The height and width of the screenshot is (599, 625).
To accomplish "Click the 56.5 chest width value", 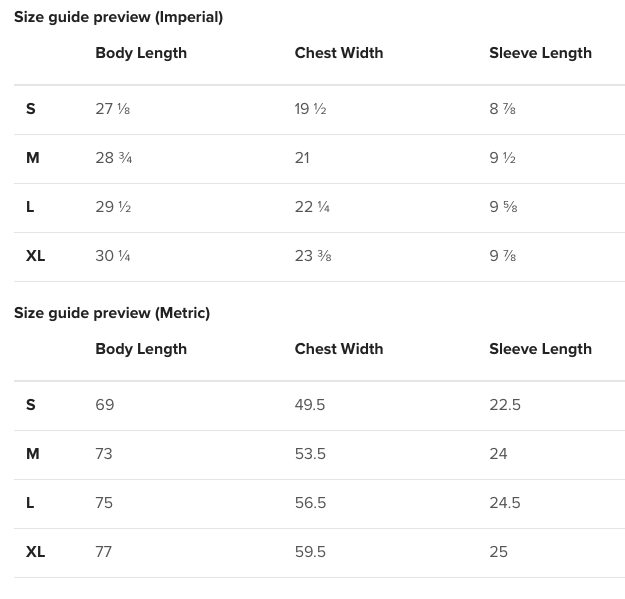I will 310,503.
